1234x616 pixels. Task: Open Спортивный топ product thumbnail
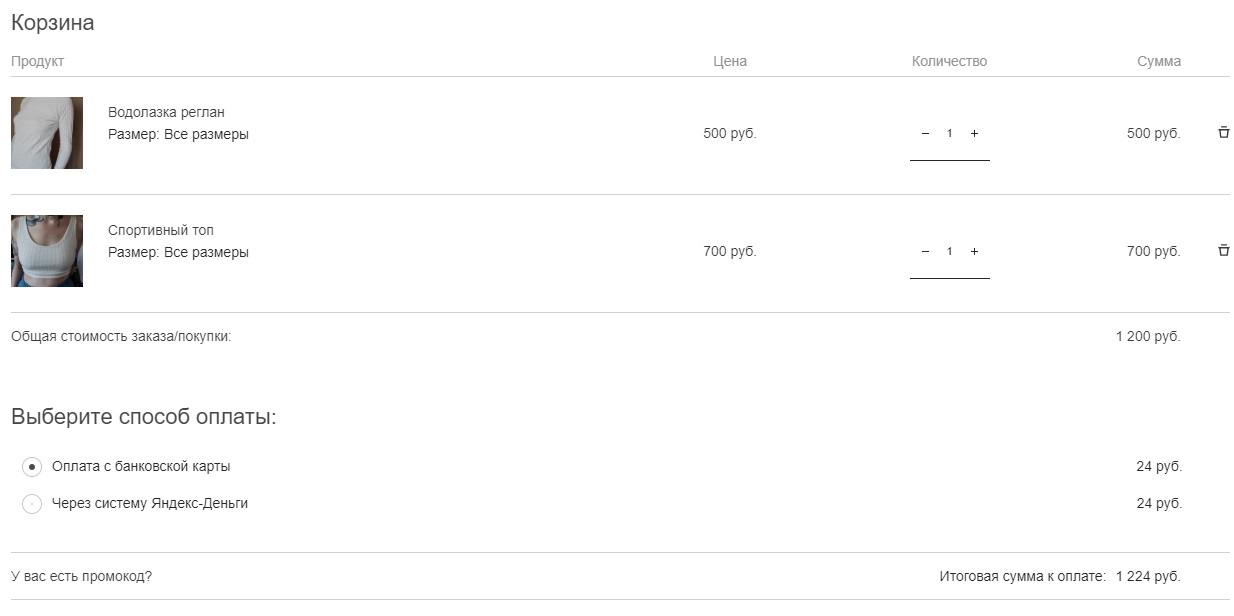click(47, 251)
